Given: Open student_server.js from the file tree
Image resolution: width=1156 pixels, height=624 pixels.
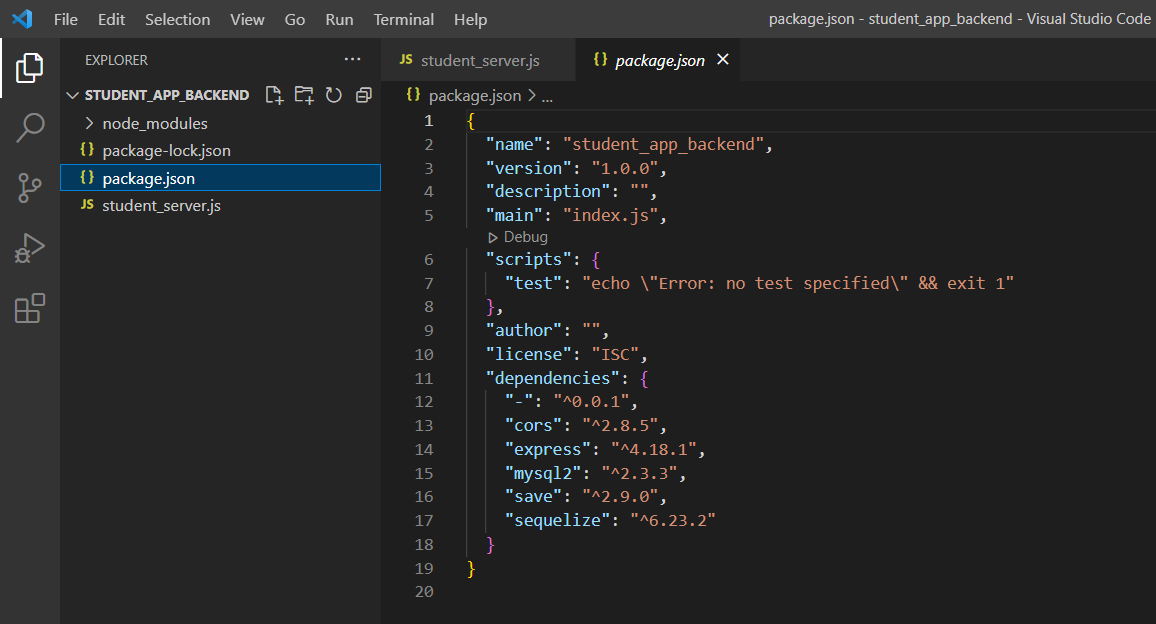Looking at the screenshot, I should pyautogui.click(x=161, y=205).
